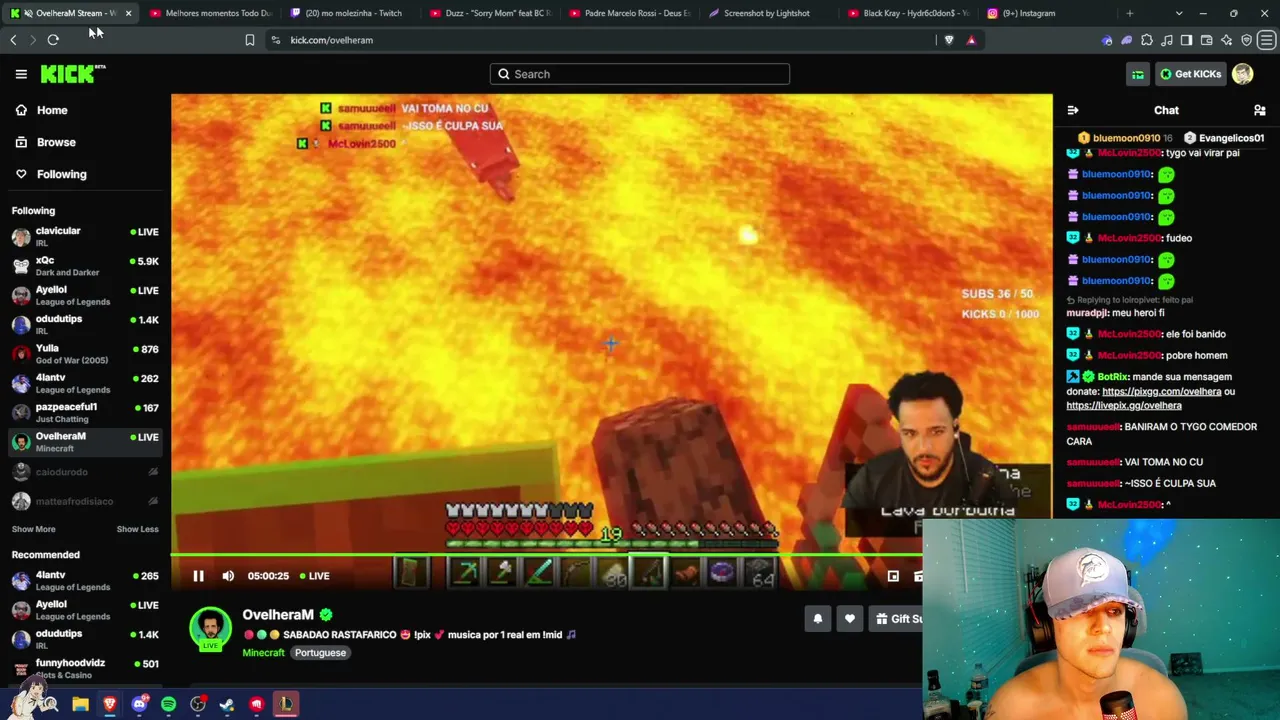Open funnyhoodvidz in Recommended list

[85, 668]
